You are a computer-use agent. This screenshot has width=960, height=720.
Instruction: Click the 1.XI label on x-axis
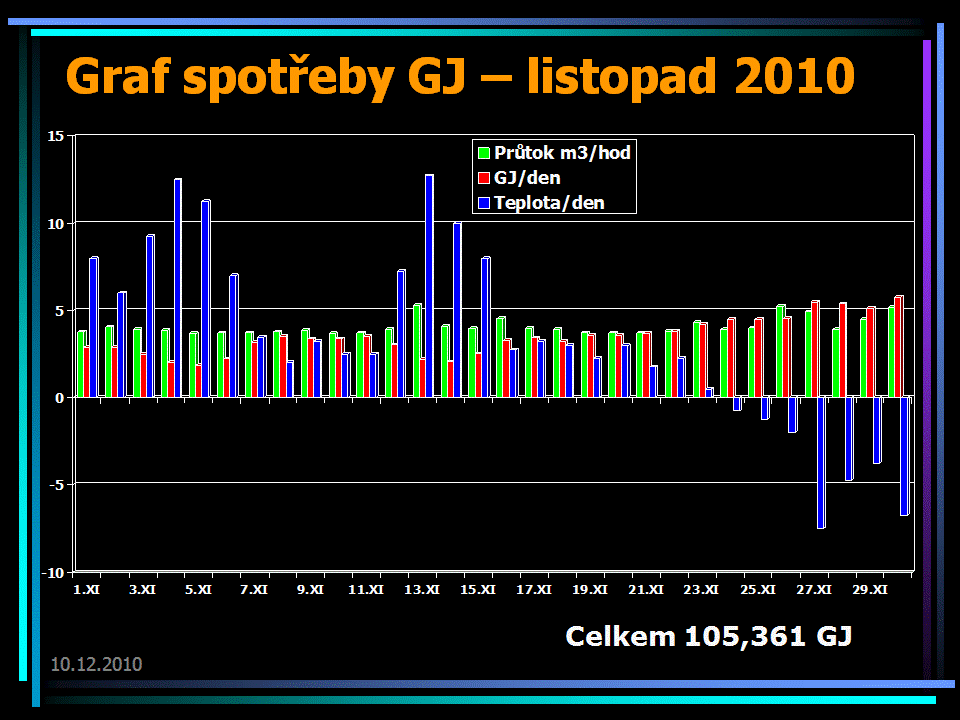click(x=87, y=590)
